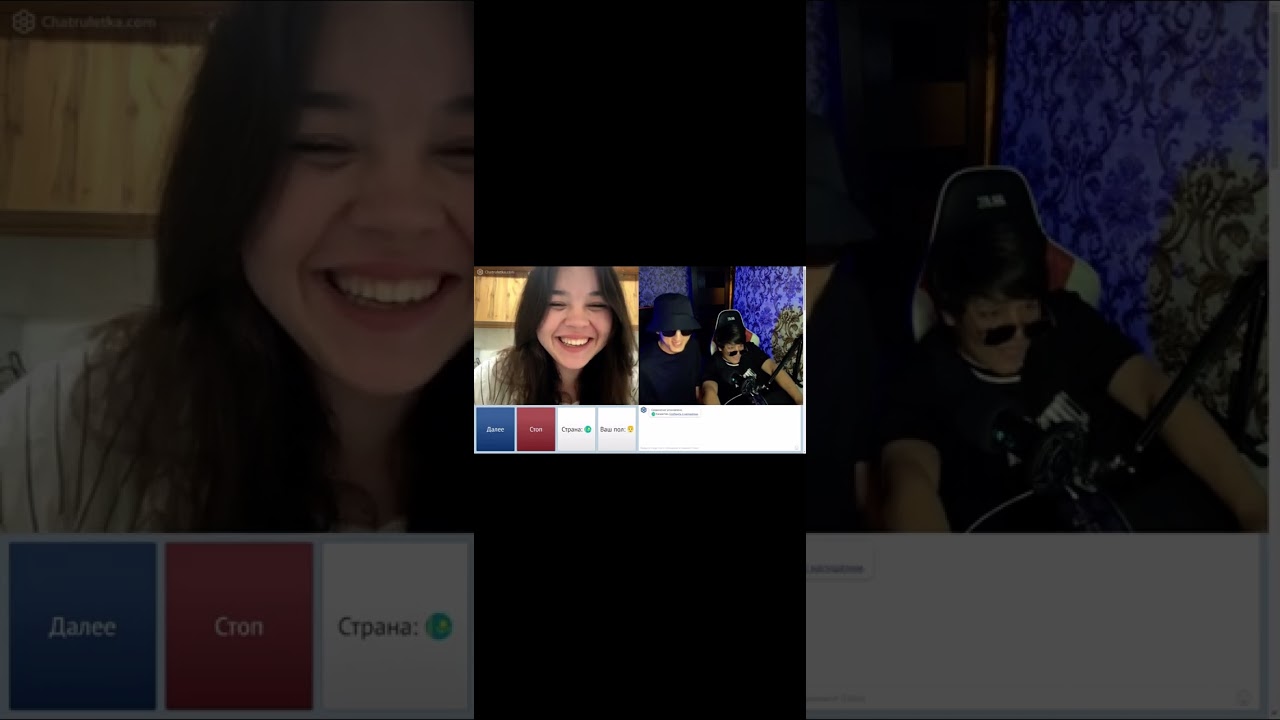Click the blue Далее button

pyautogui.click(x=495, y=429)
